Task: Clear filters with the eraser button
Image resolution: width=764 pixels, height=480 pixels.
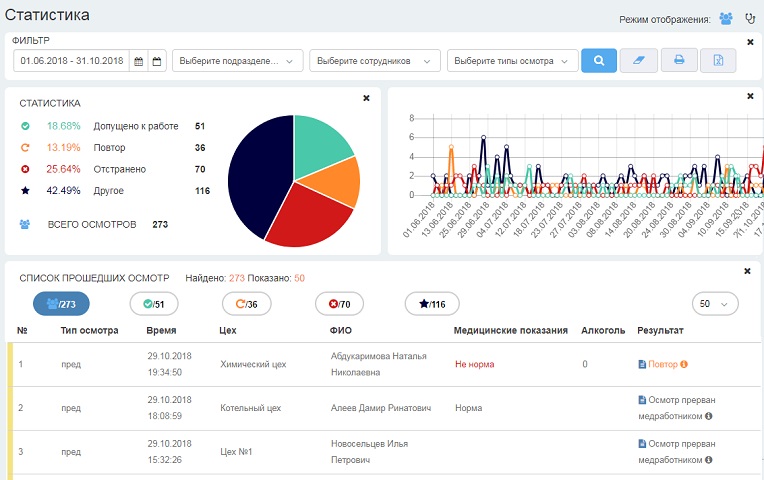Action: pyautogui.click(x=638, y=61)
